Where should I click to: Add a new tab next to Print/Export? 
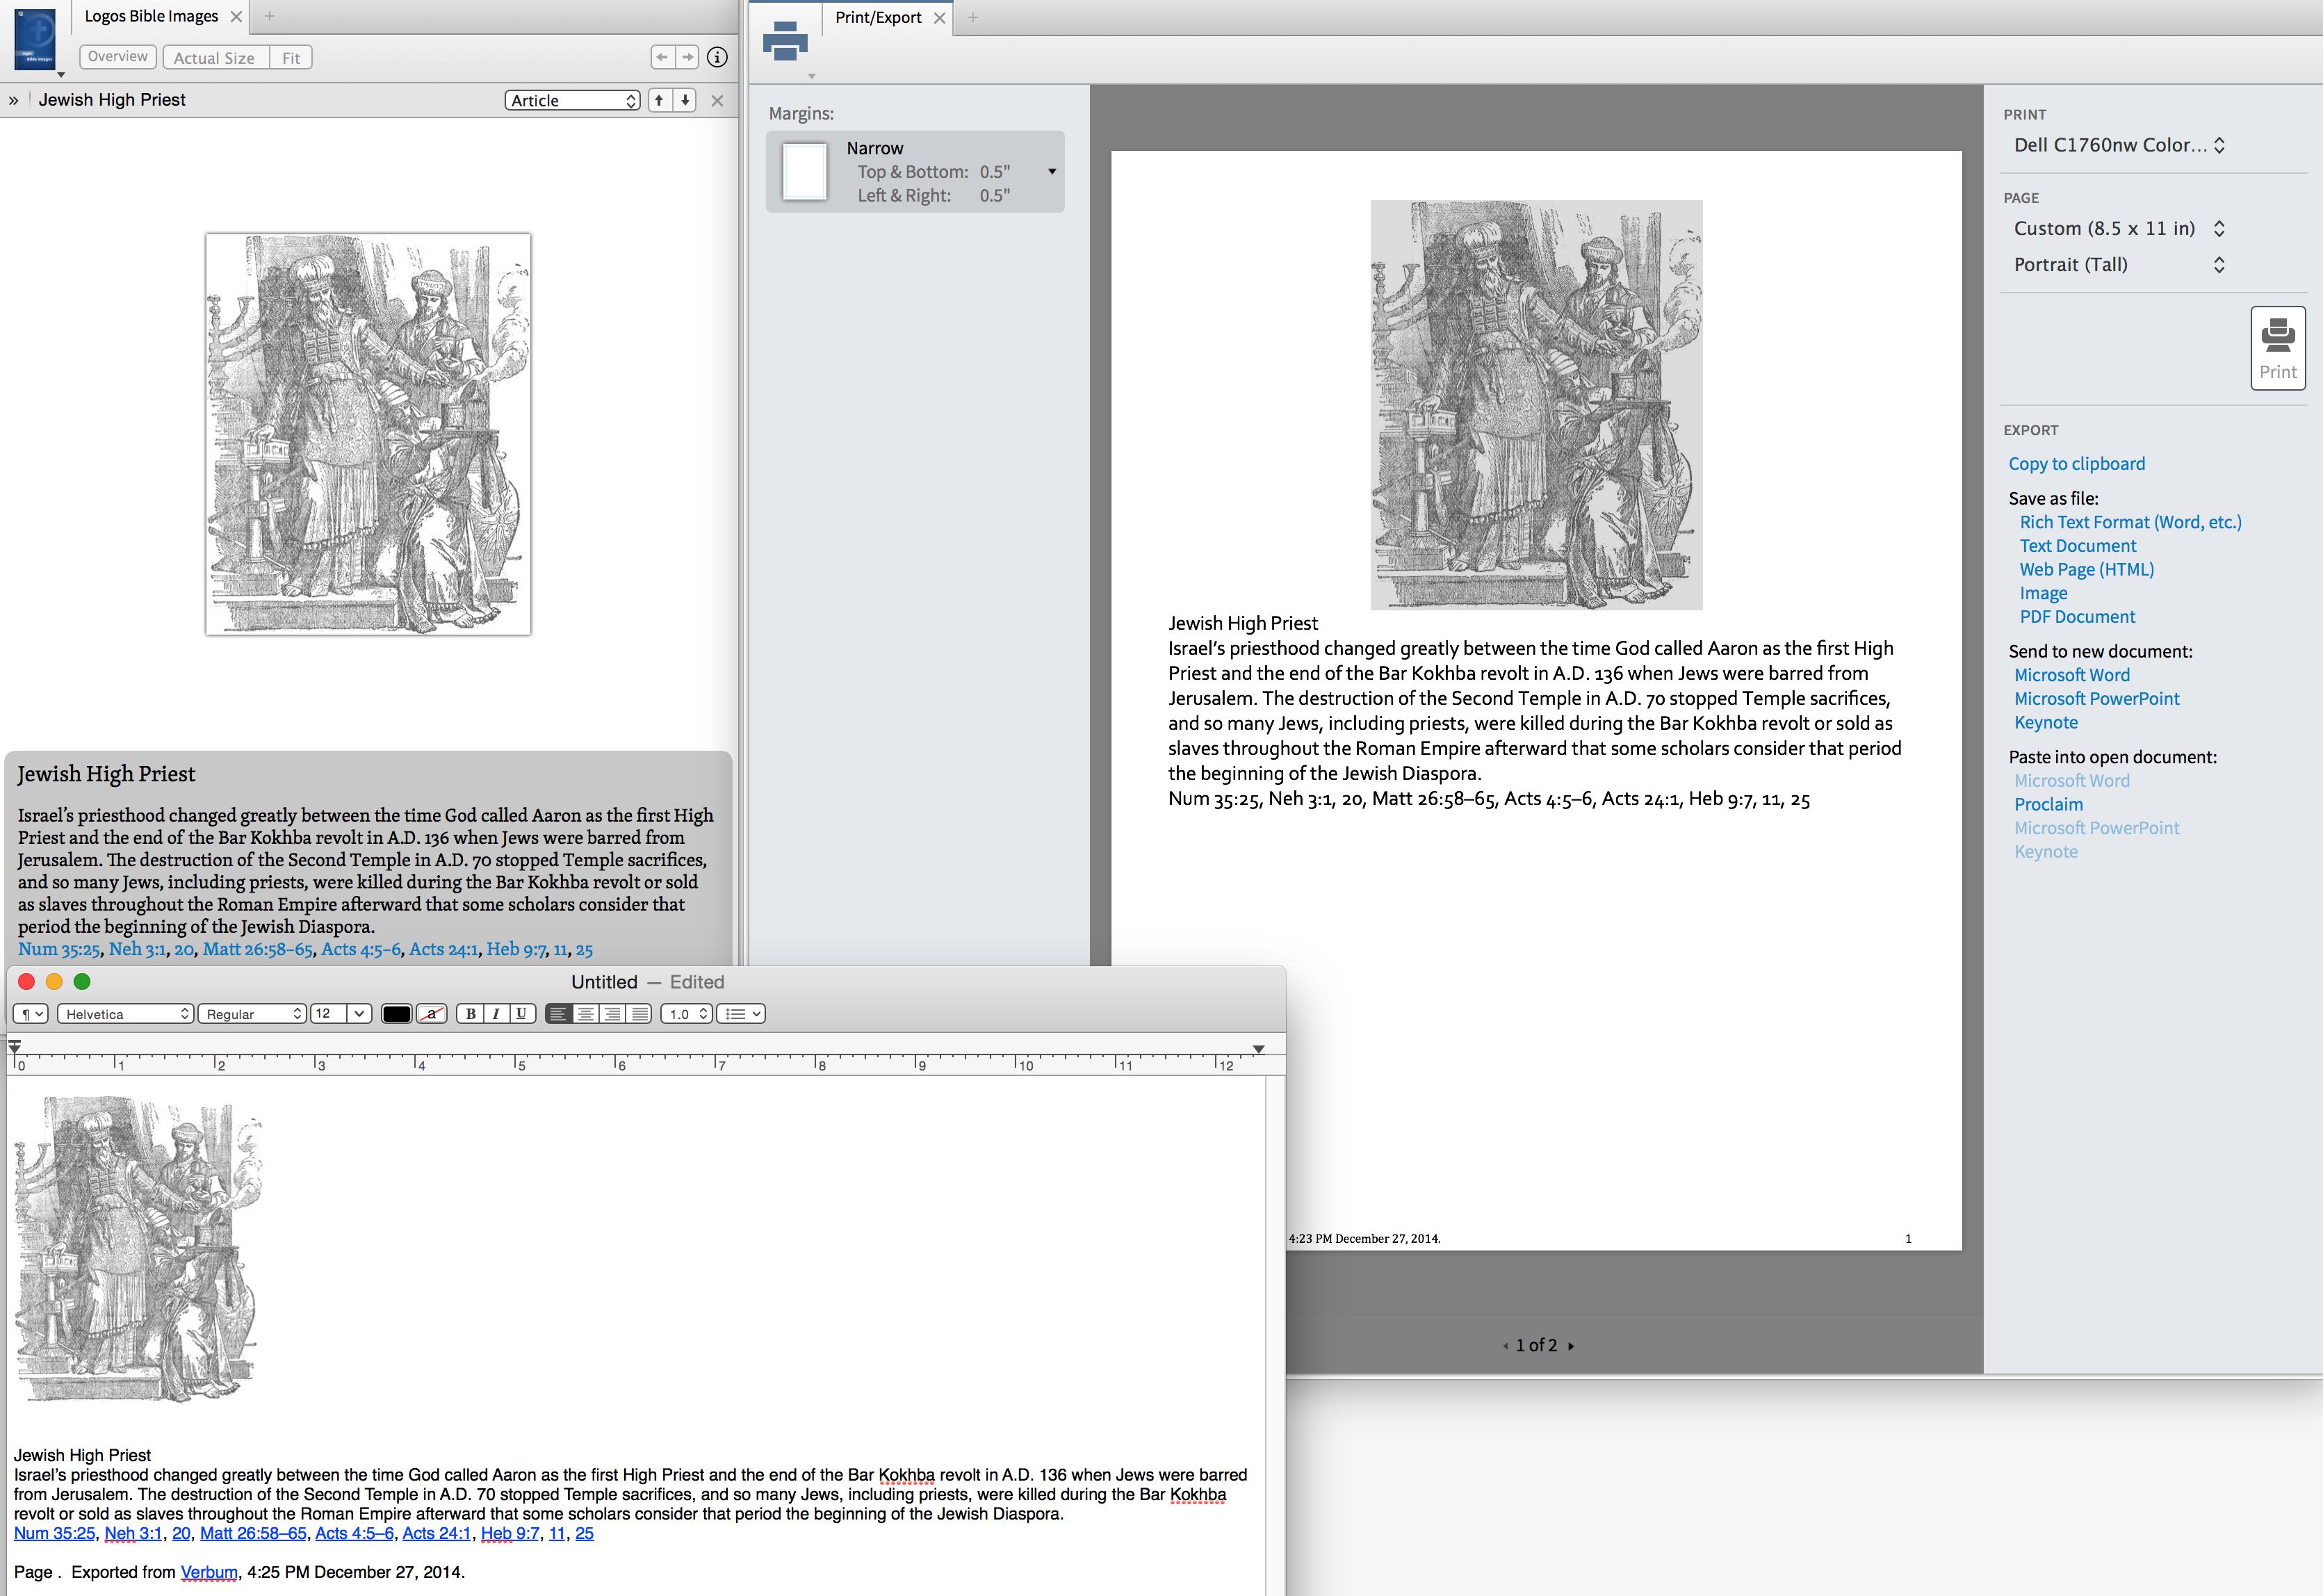click(x=973, y=17)
